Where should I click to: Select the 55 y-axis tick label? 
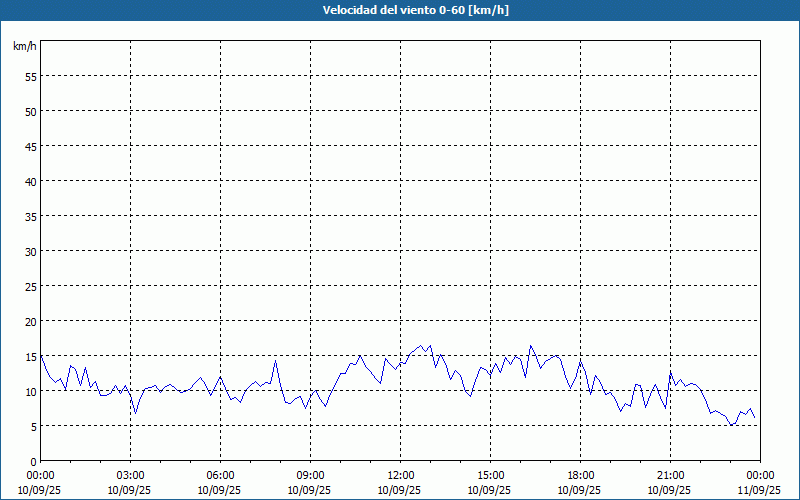point(30,76)
